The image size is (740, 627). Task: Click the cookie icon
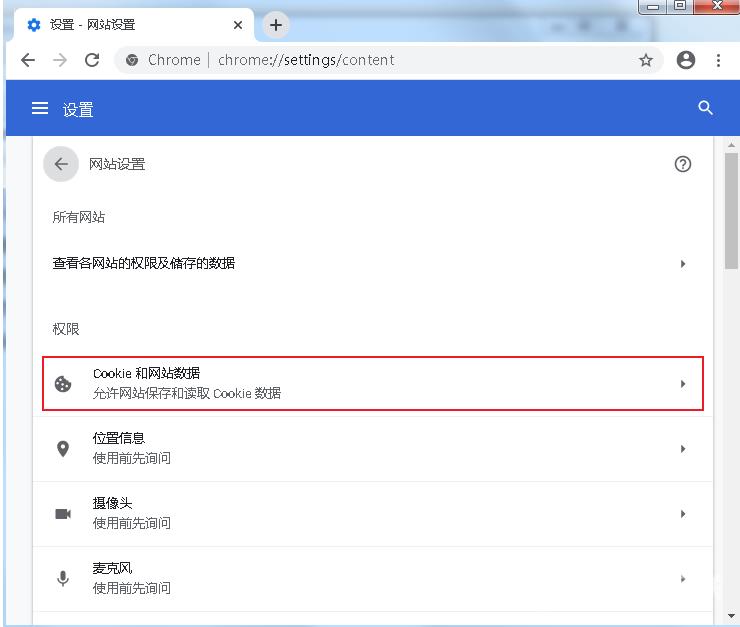(x=63, y=384)
